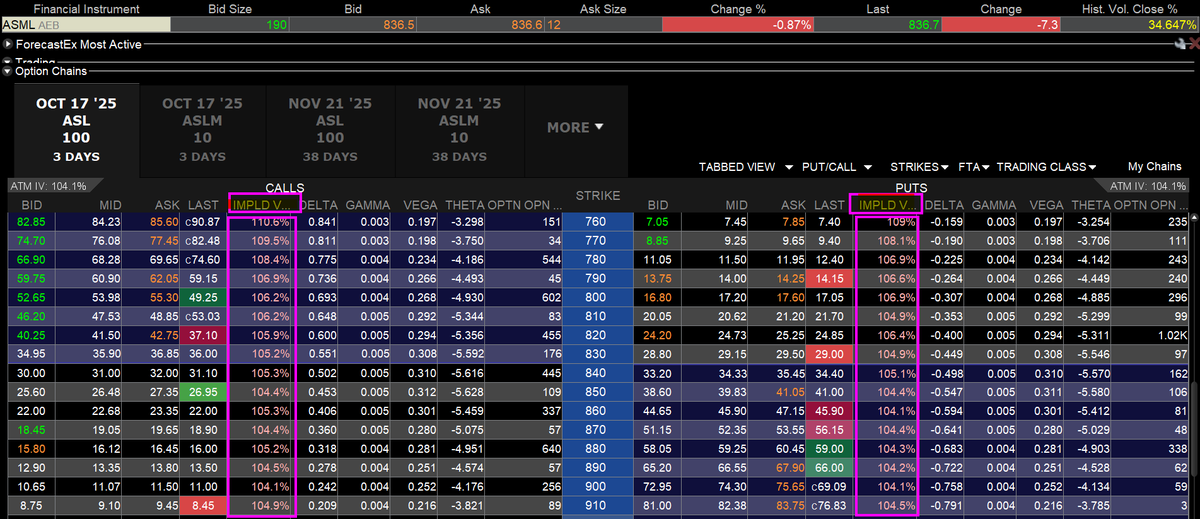Close the ForecastEx Most Active panel
The image size is (1200, 519).
(1192, 44)
